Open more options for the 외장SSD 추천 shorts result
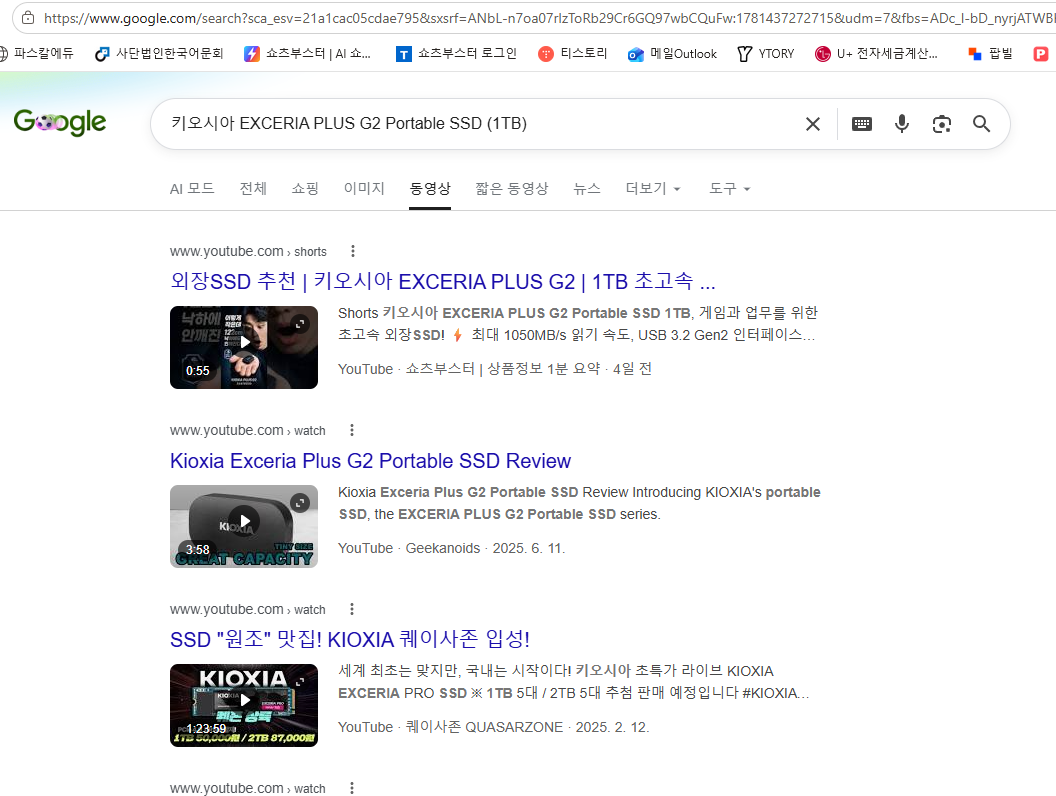This screenshot has width=1056, height=796. click(x=352, y=251)
